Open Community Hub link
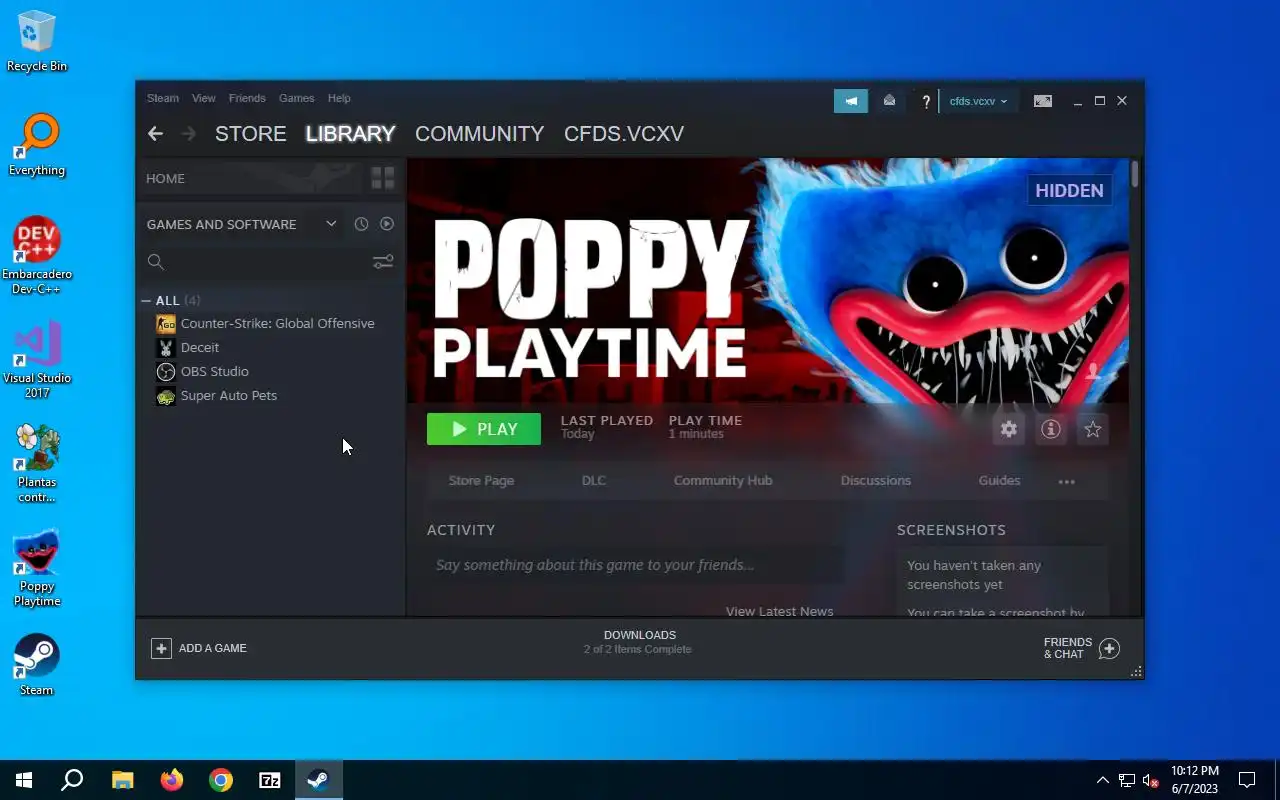Image resolution: width=1280 pixels, height=800 pixels. [x=723, y=480]
